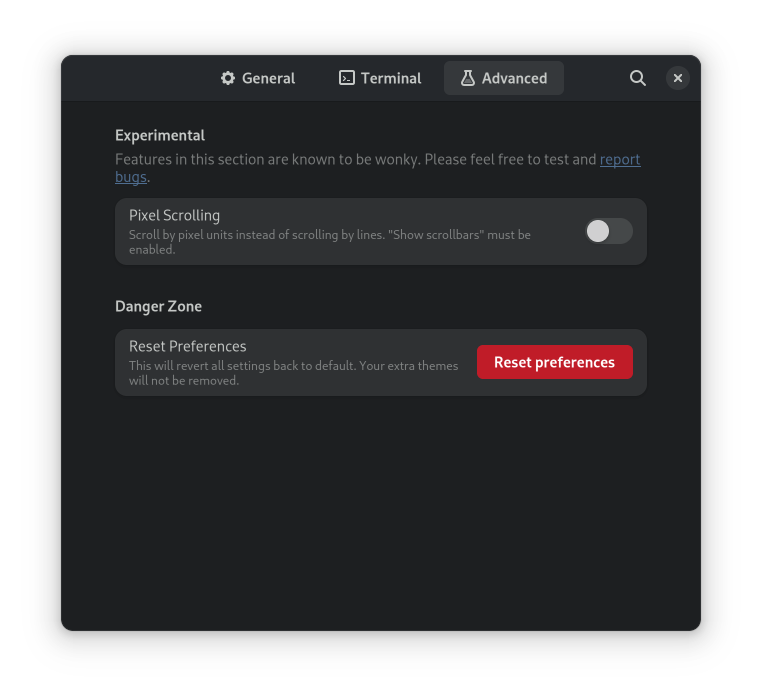
Task: Click the flask icon on the Advanced tab
Action: click(467, 78)
